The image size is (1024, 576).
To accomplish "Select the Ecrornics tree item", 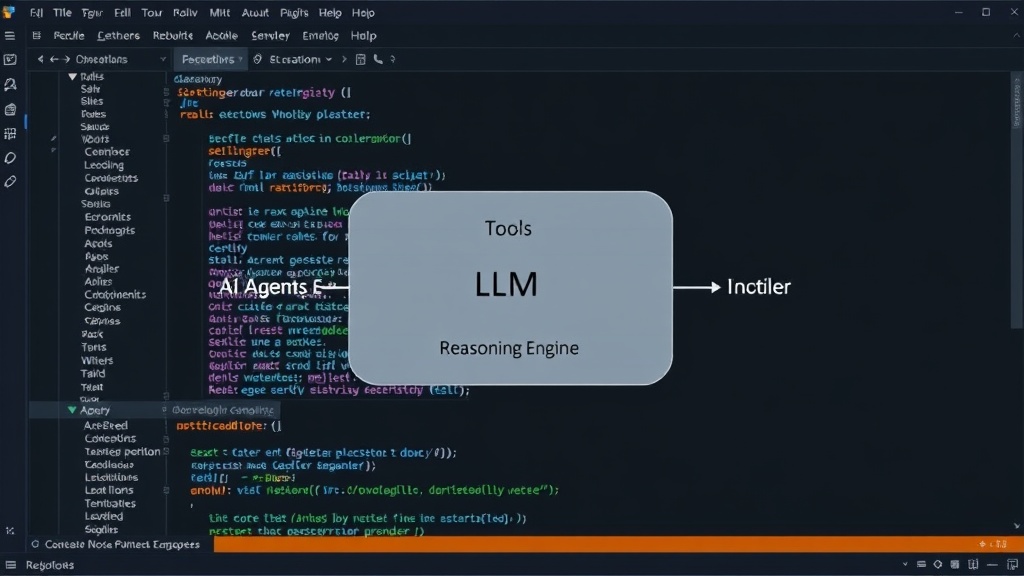I will tap(108, 217).
